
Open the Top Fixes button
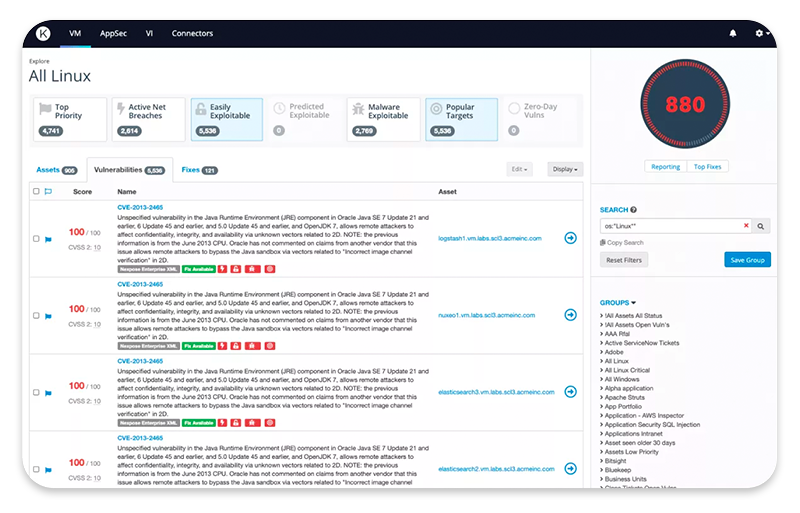[x=708, y=167]
